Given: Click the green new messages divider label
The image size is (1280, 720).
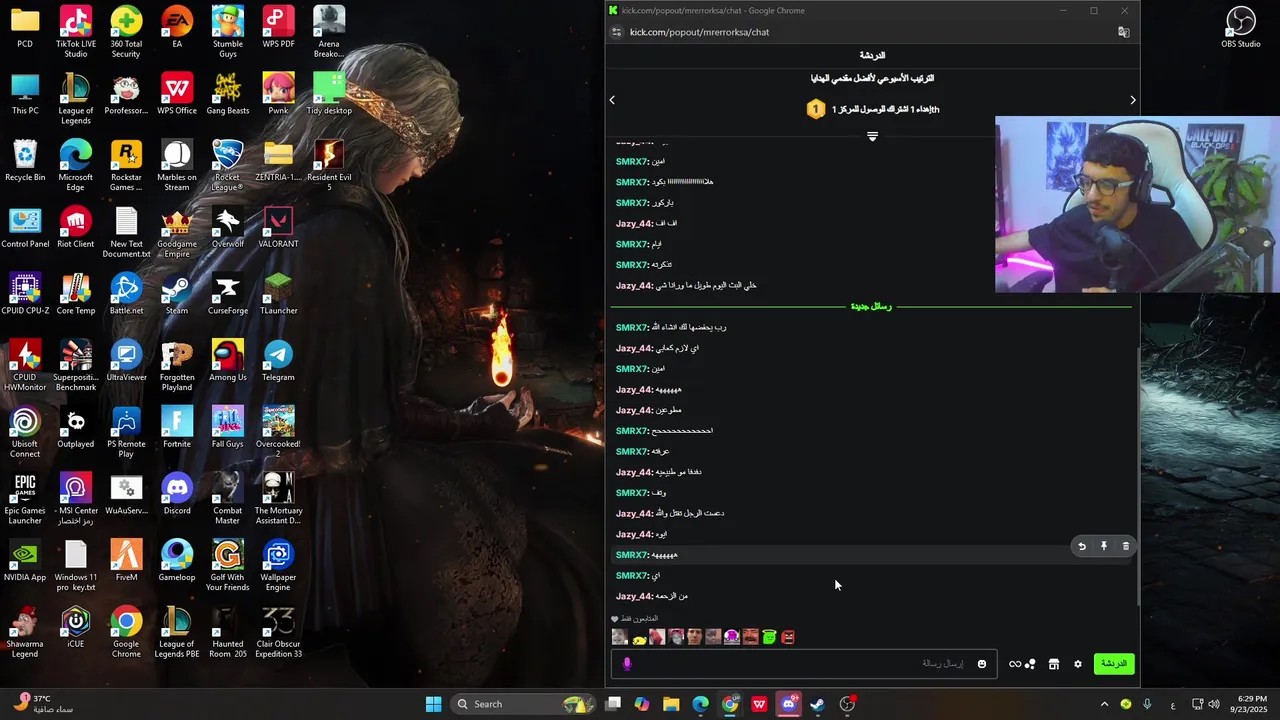Looking at the screenshot, I should pos(871,306).
